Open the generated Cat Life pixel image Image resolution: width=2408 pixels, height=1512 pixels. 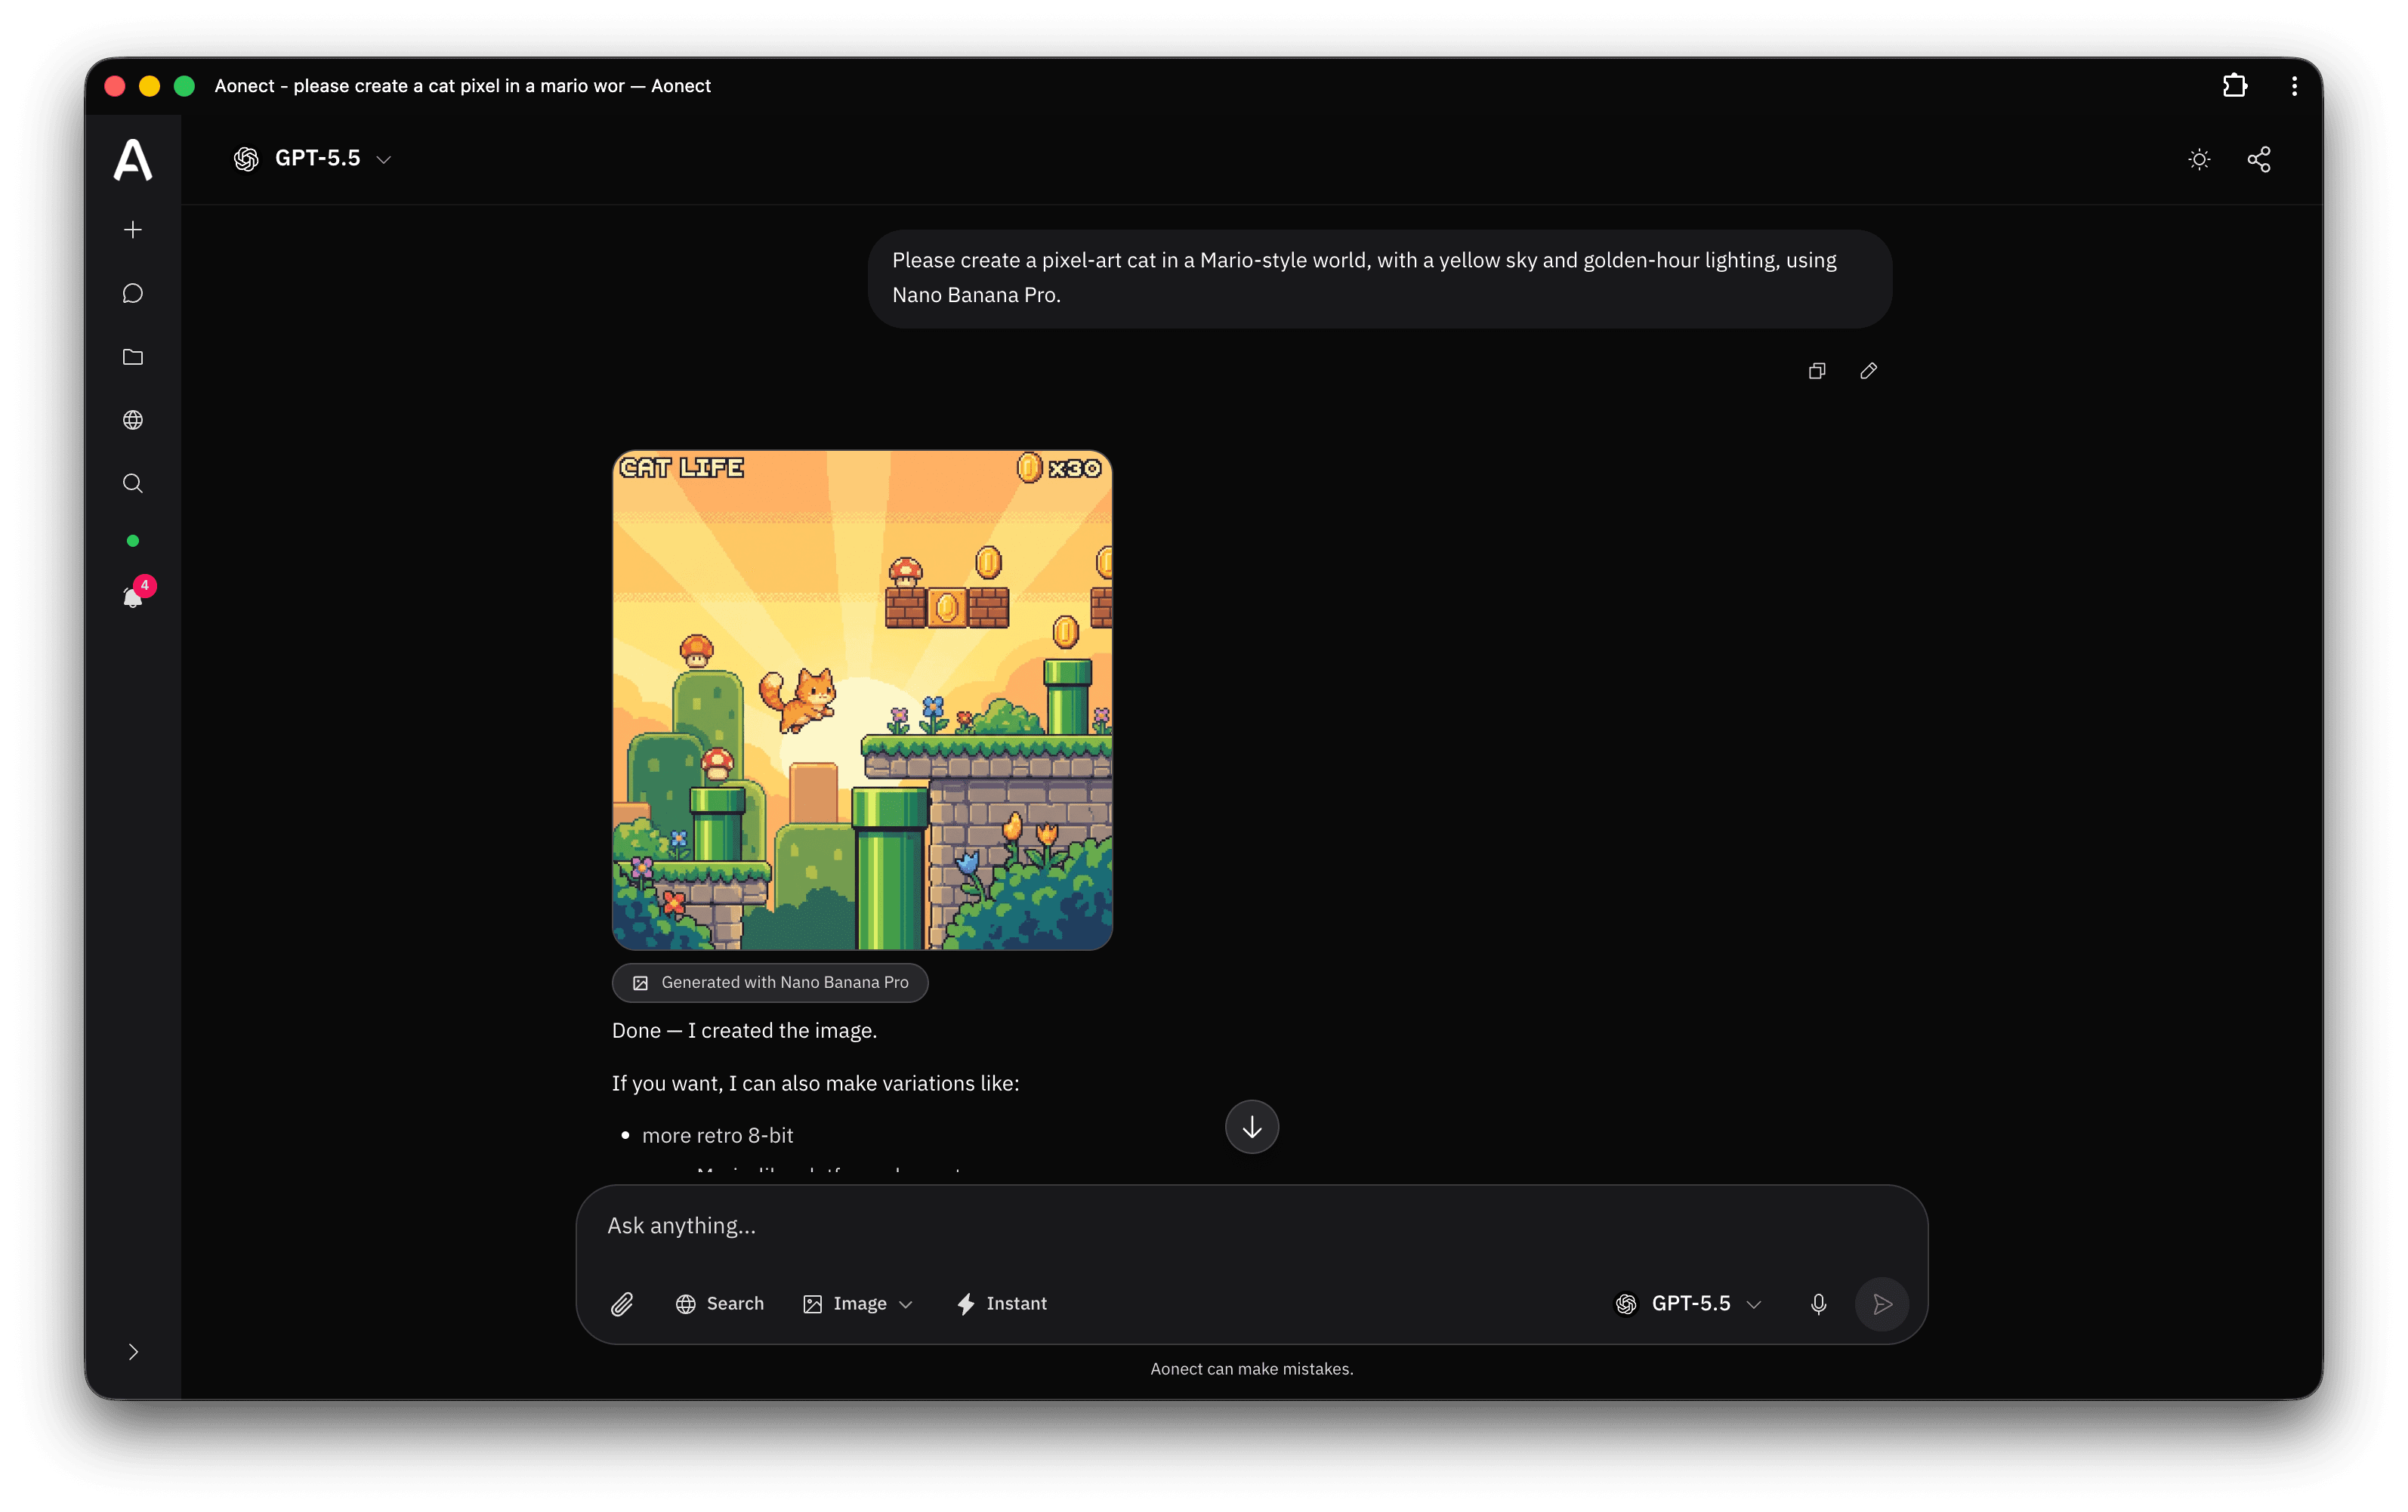tap(862, 700)
